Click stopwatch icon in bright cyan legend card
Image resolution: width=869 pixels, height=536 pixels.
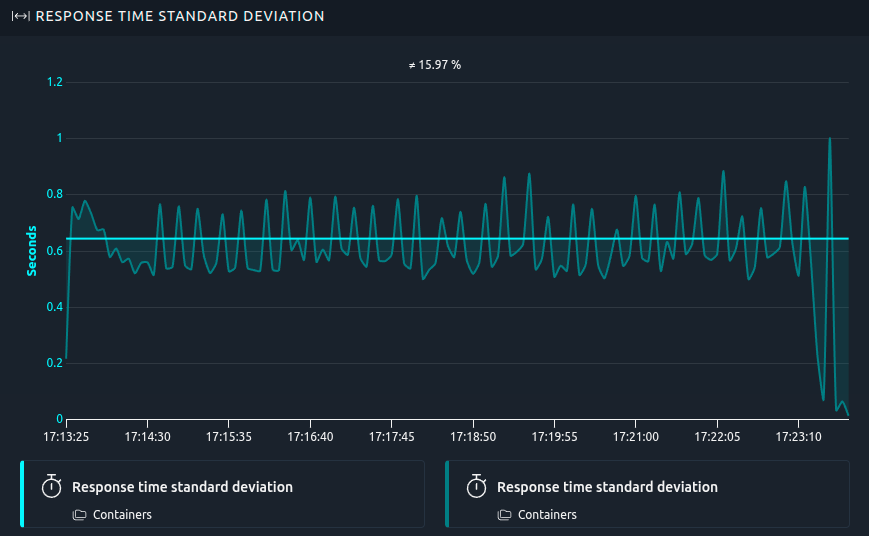pyautogui.click(x=52, y=487)
